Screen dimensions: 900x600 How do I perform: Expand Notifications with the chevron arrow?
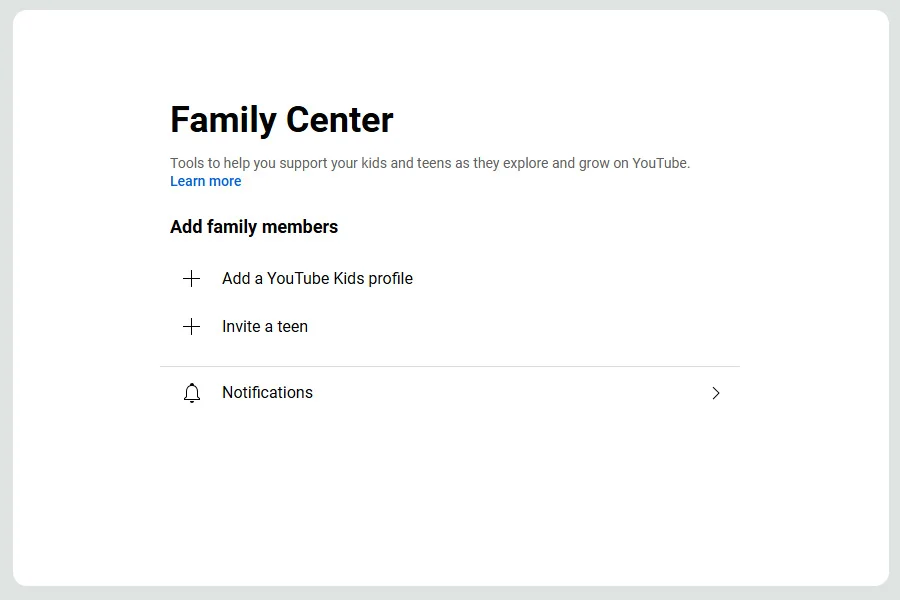716,393
